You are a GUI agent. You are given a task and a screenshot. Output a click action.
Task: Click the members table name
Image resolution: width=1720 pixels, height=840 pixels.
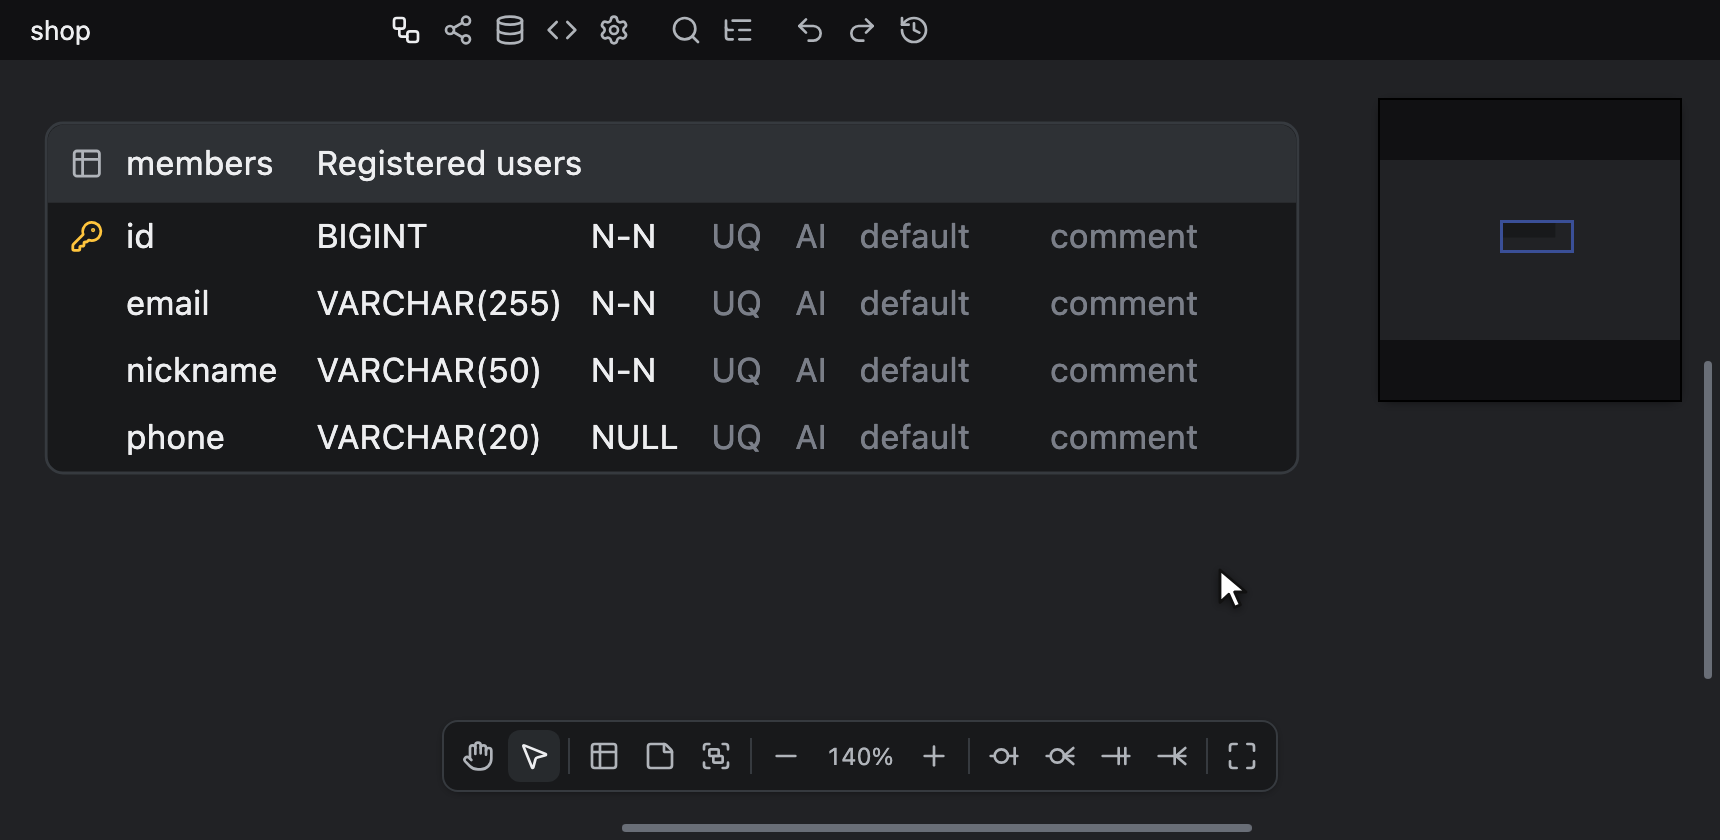(x=199, y=163)
